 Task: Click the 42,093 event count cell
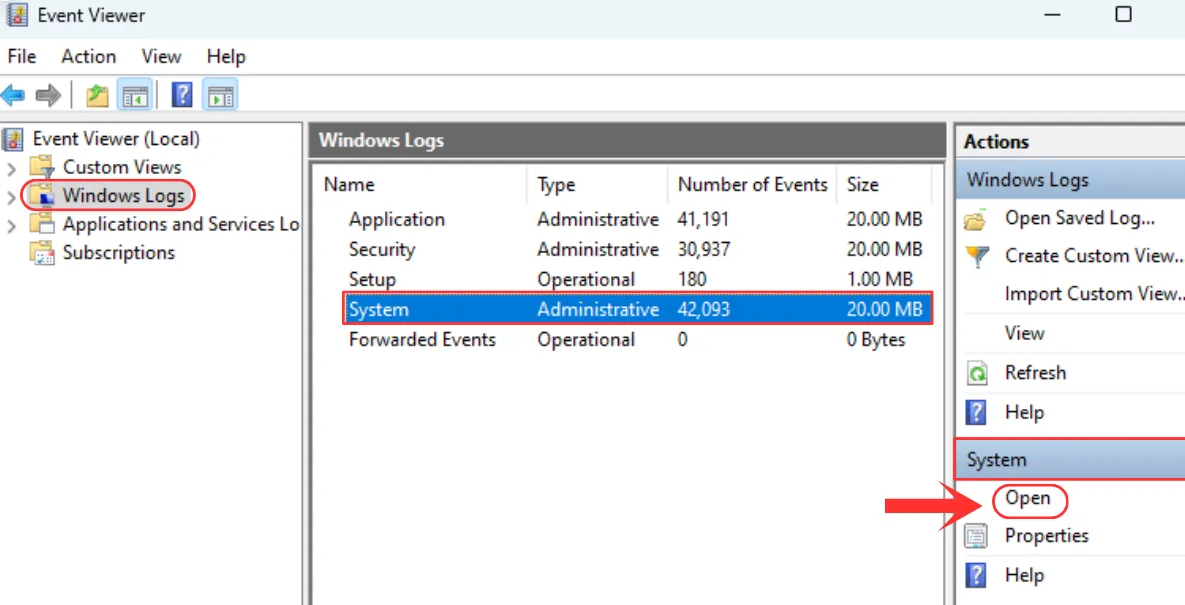pyautogui.click(x=704, y=310)
